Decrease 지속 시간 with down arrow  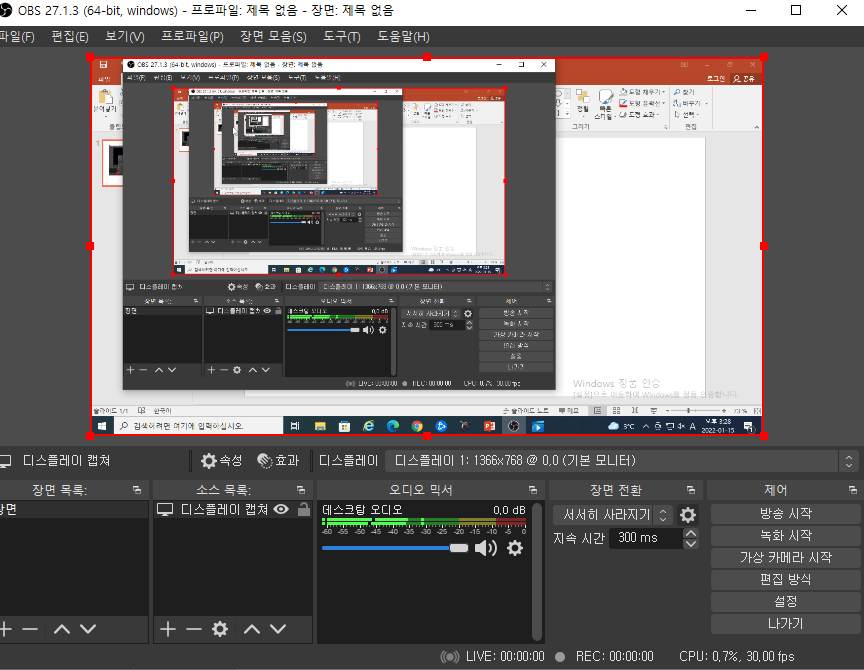coord(690,543)
